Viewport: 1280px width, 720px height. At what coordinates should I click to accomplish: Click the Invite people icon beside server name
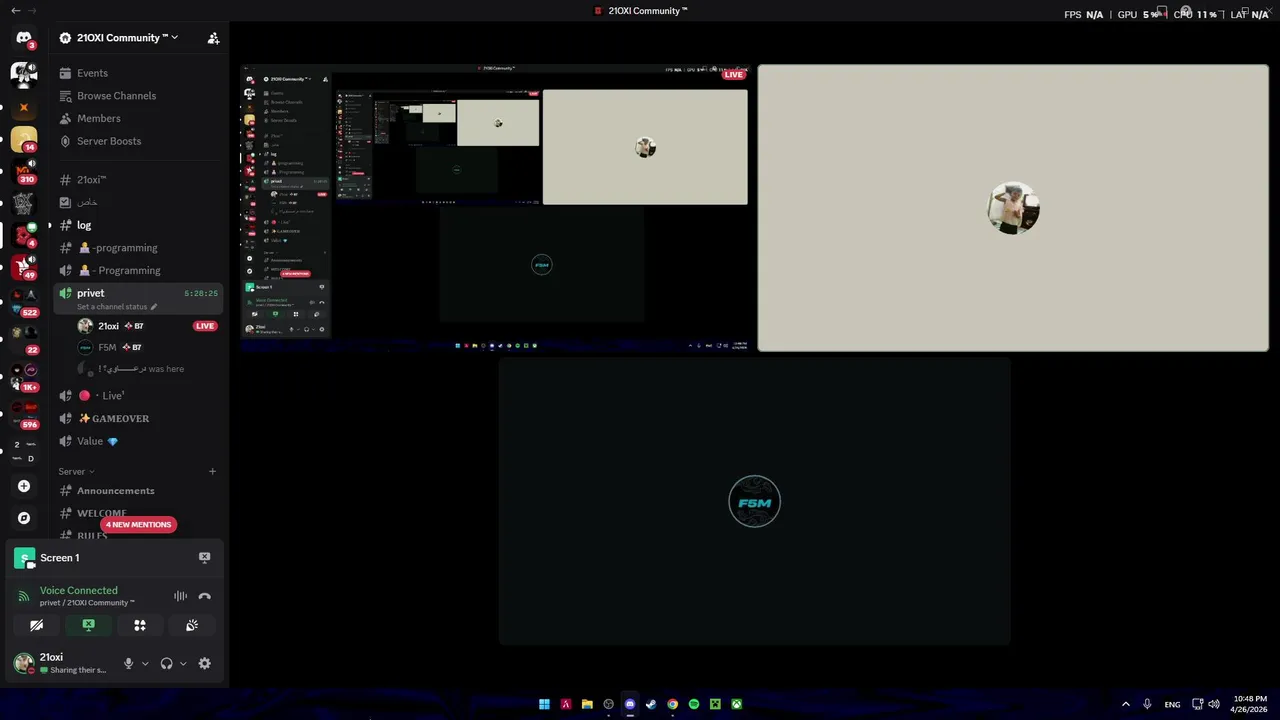[x=213, y=38]
